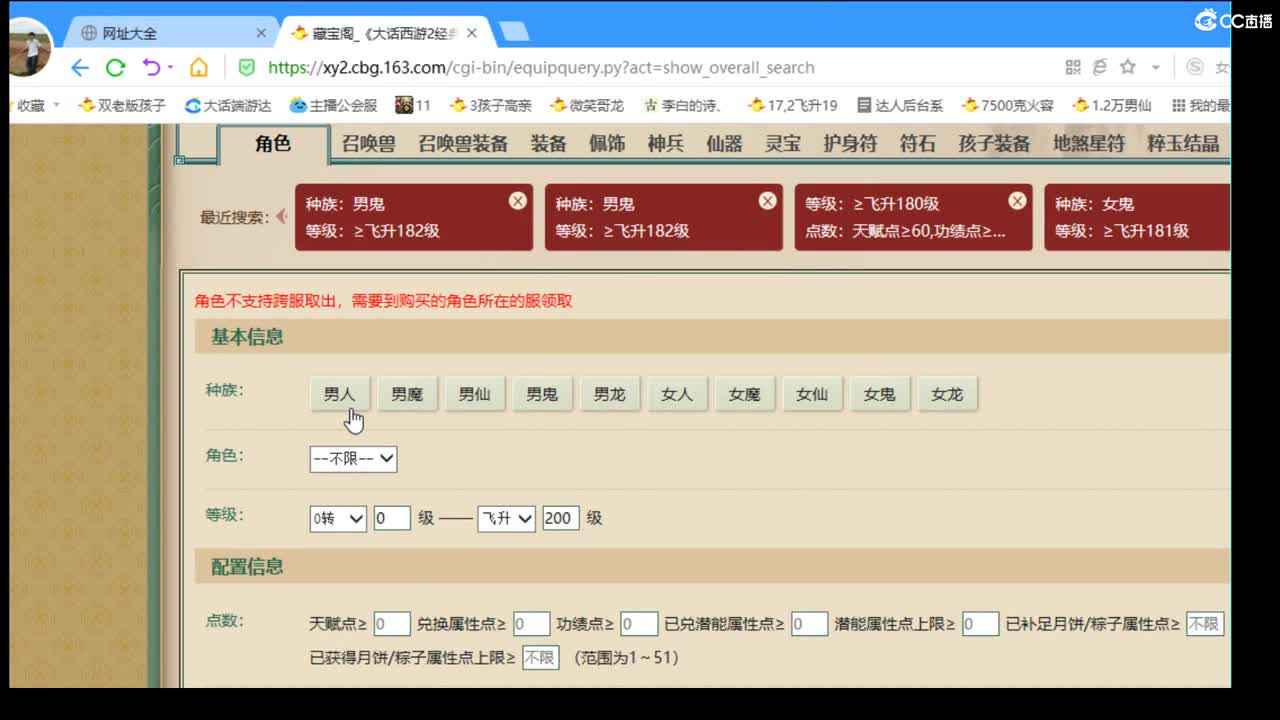Open the 0转 level dropdown
Viewport: 1280px width, 720px height.
(x=337, y=518)
